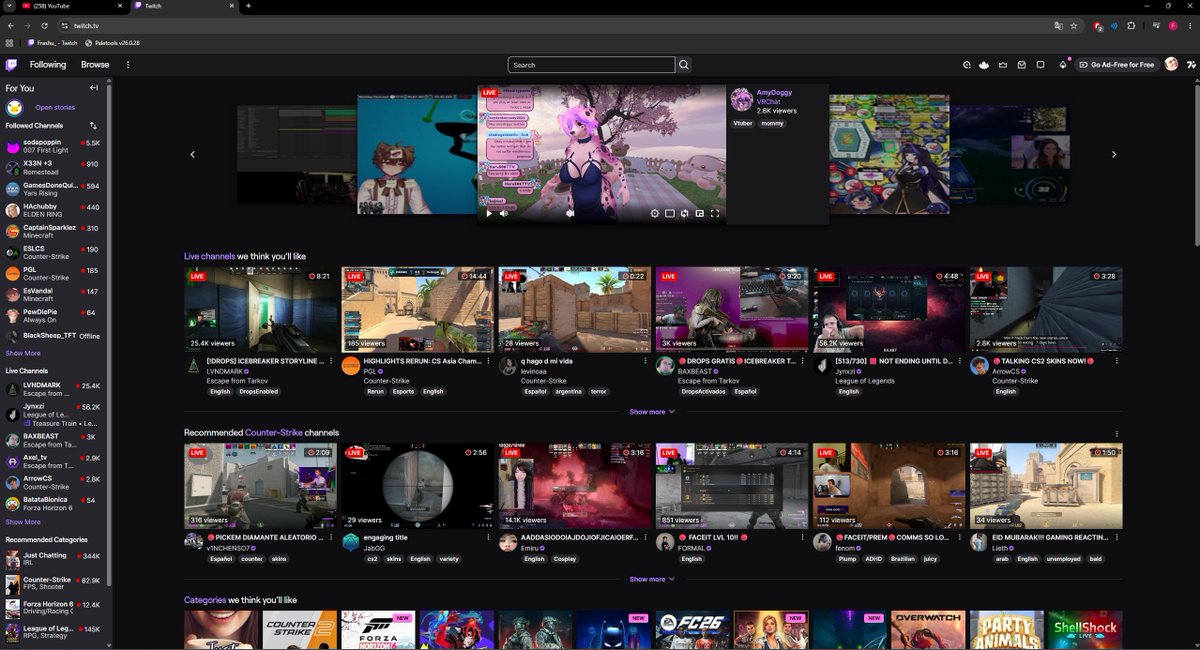This screenshot has width=1200, height=650.
Task: Collapse the For You sidebar
Action: [x=94, y=88]
